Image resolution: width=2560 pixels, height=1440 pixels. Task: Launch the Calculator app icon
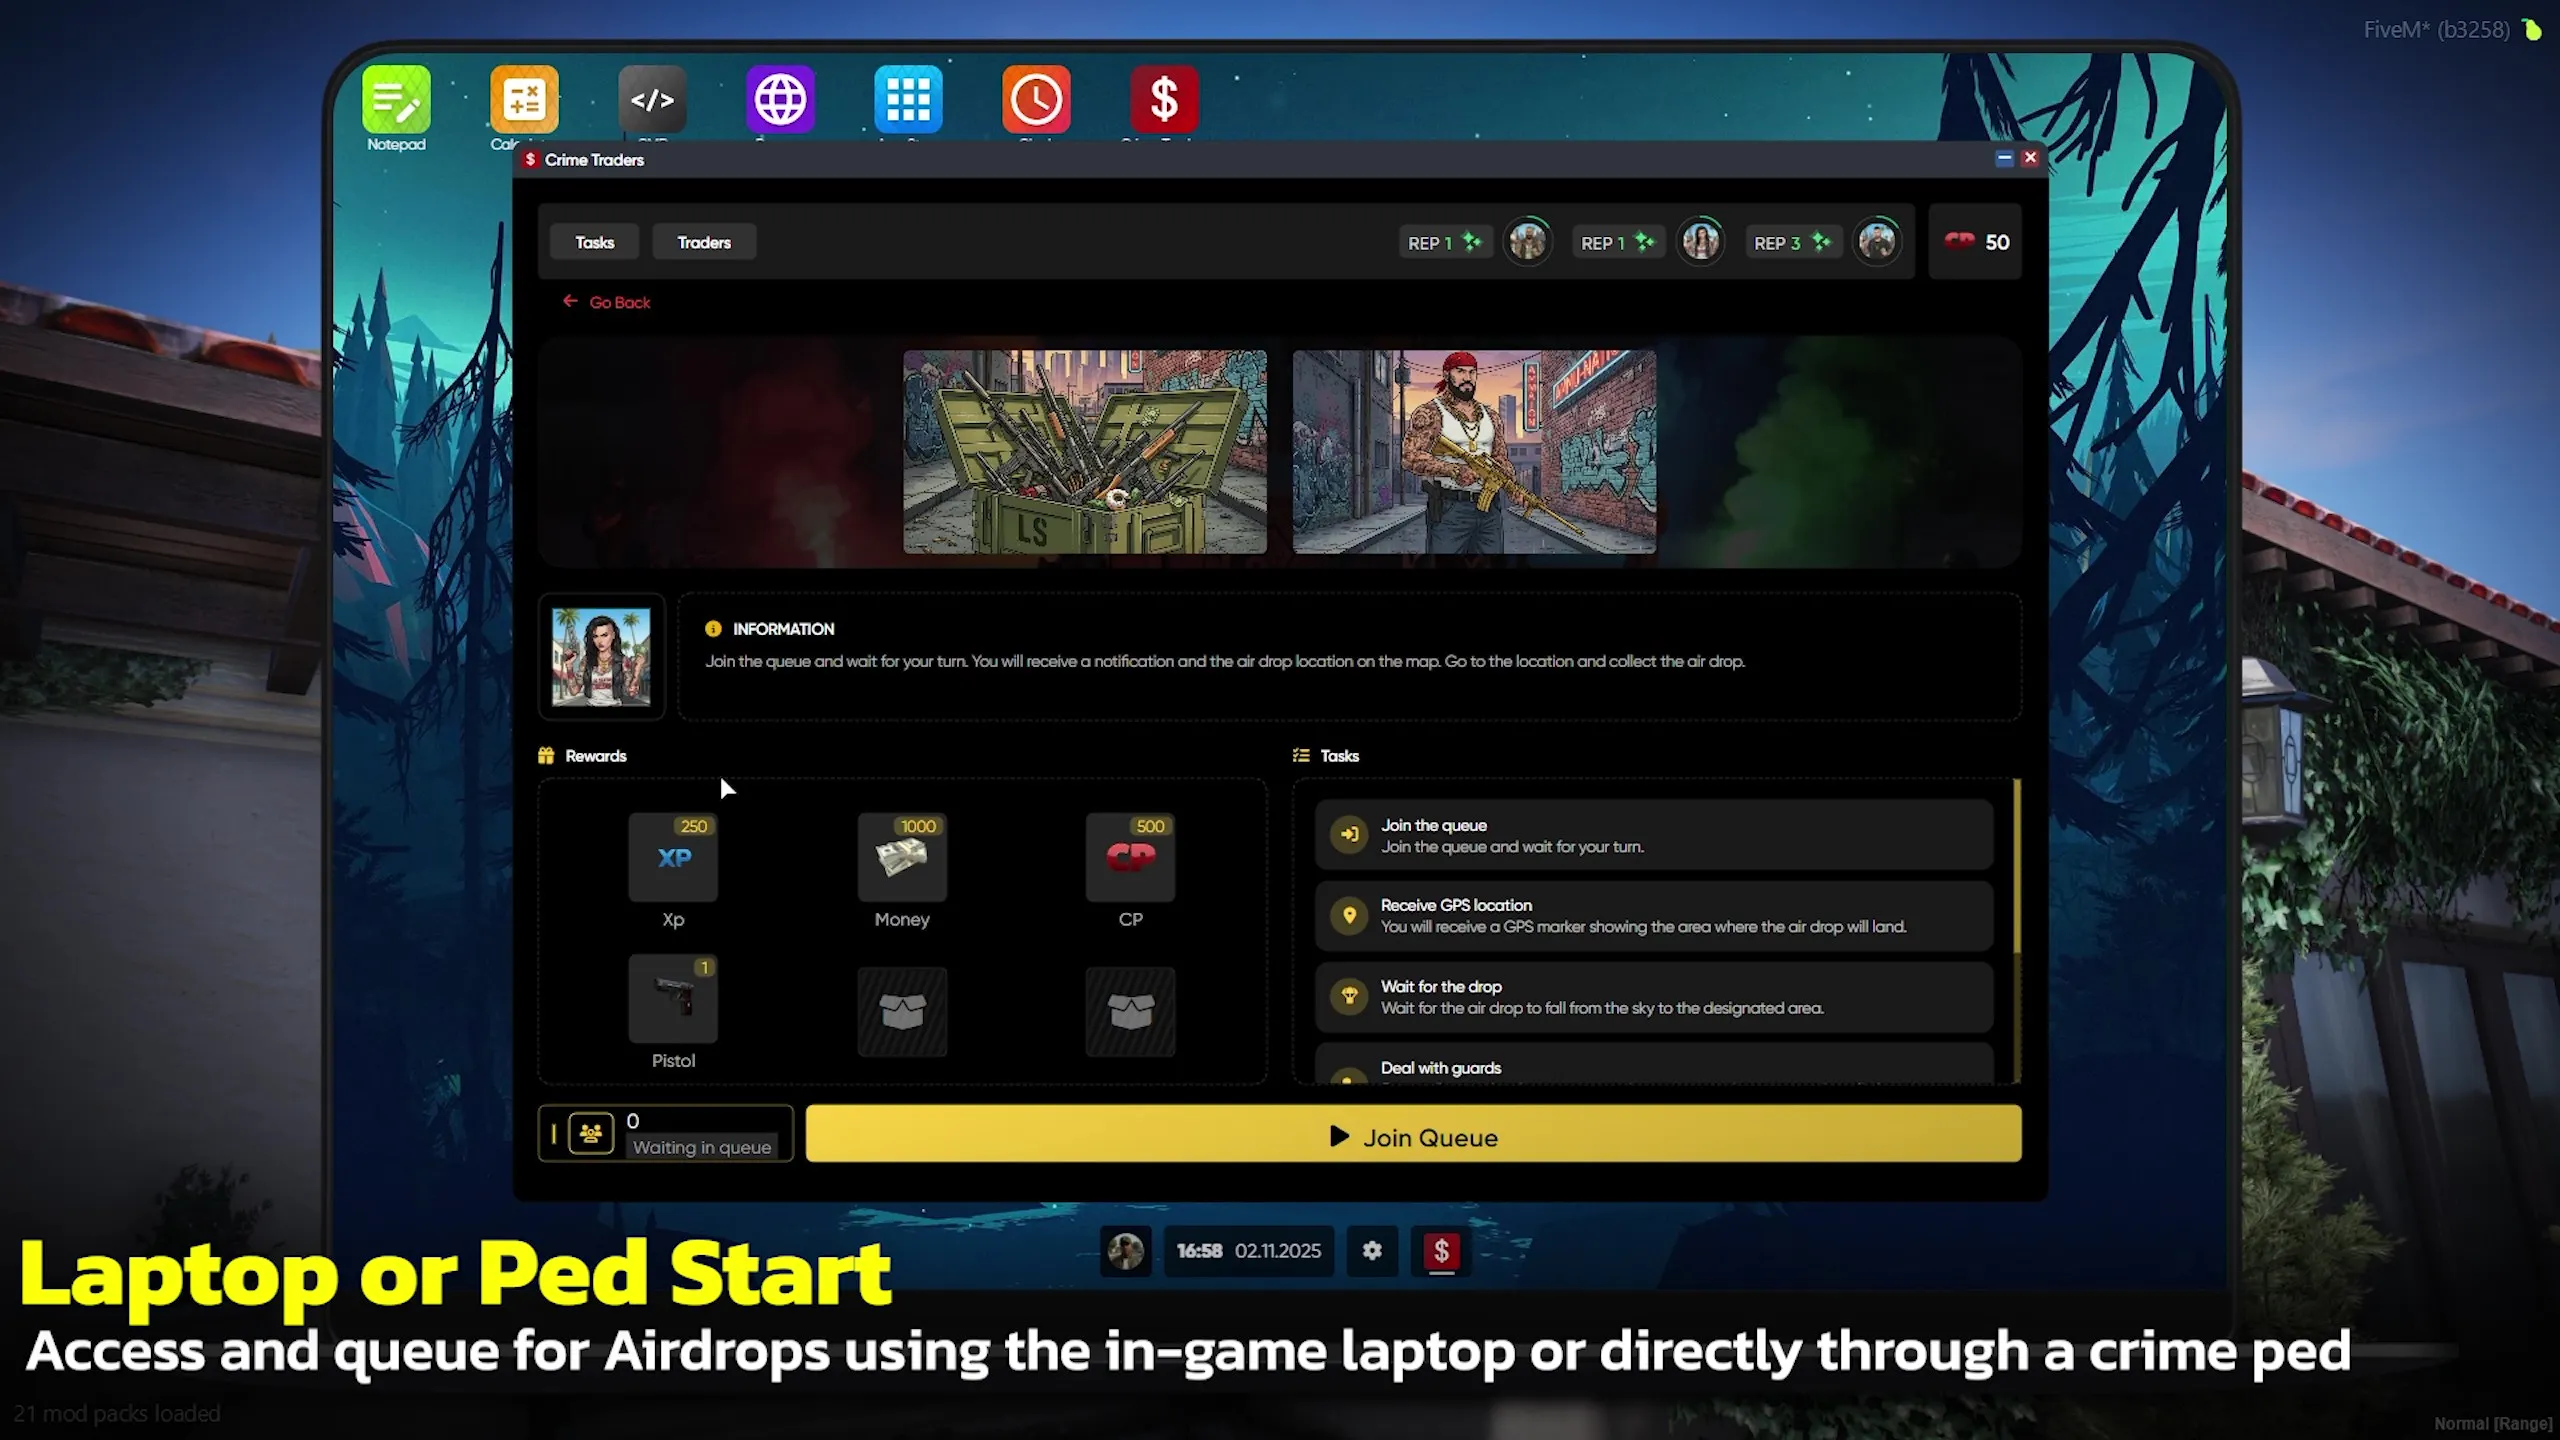click(524, 100)
